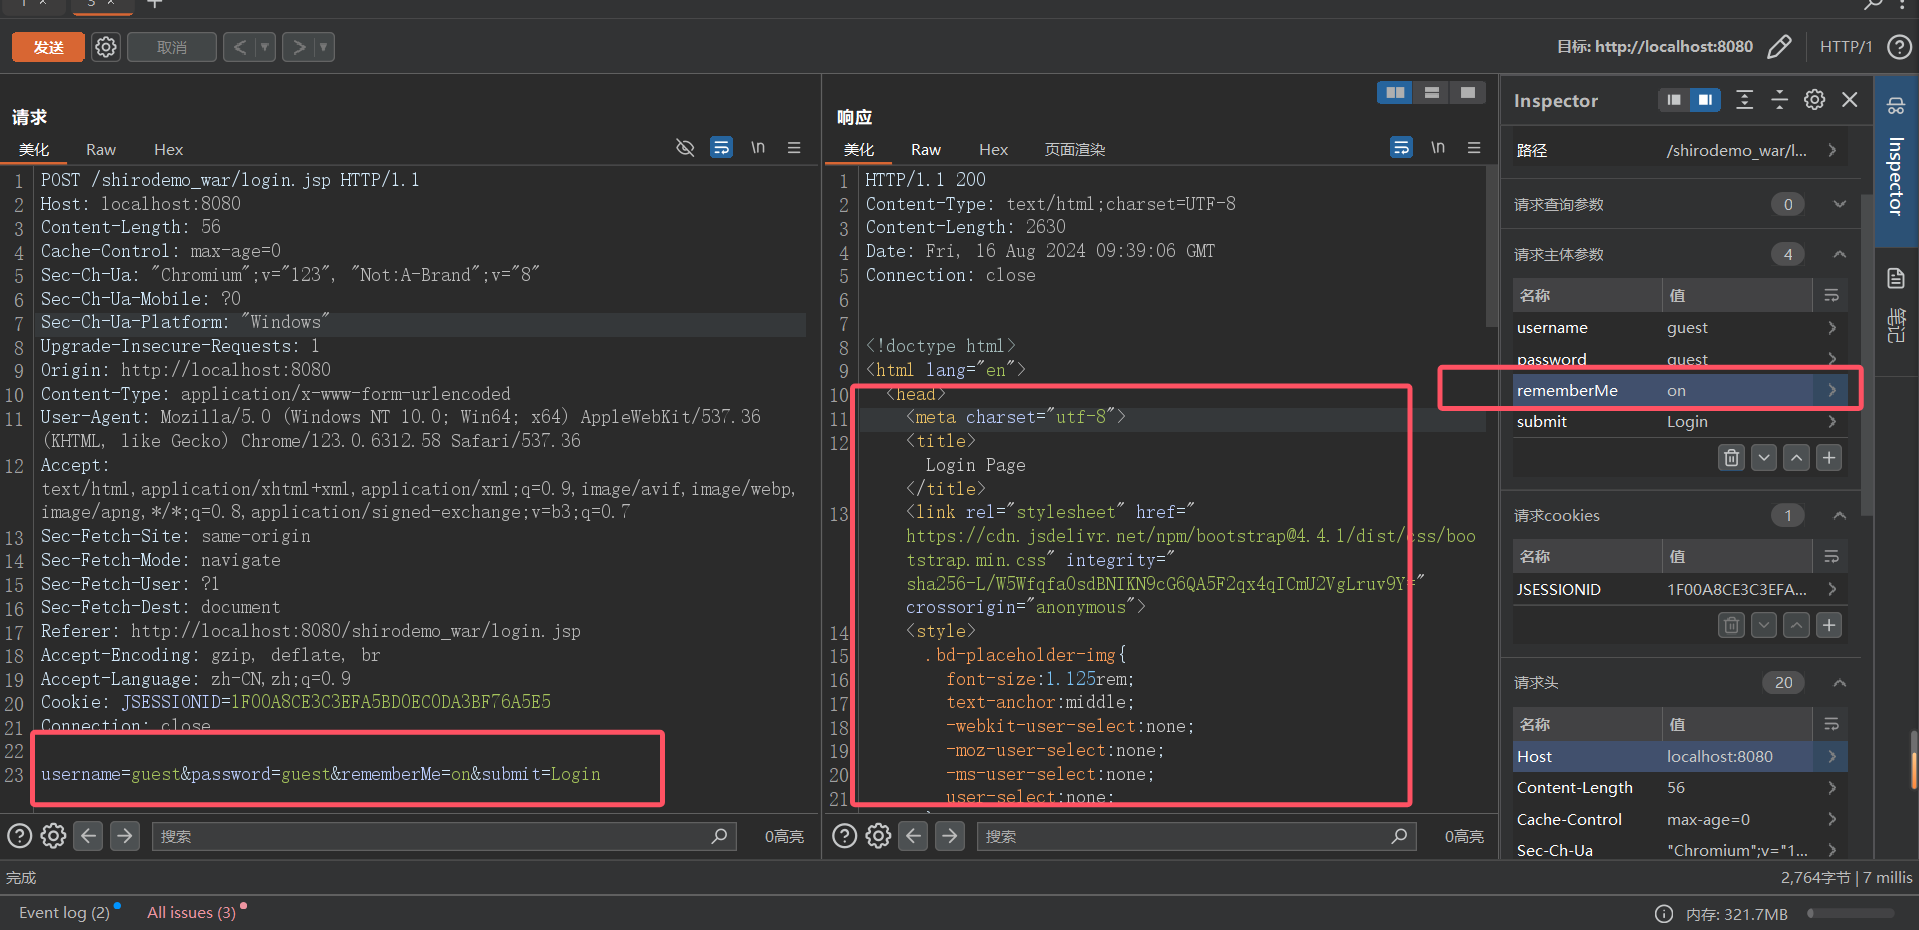Switch to single-pane combined layout view

tap(1468, 93)
